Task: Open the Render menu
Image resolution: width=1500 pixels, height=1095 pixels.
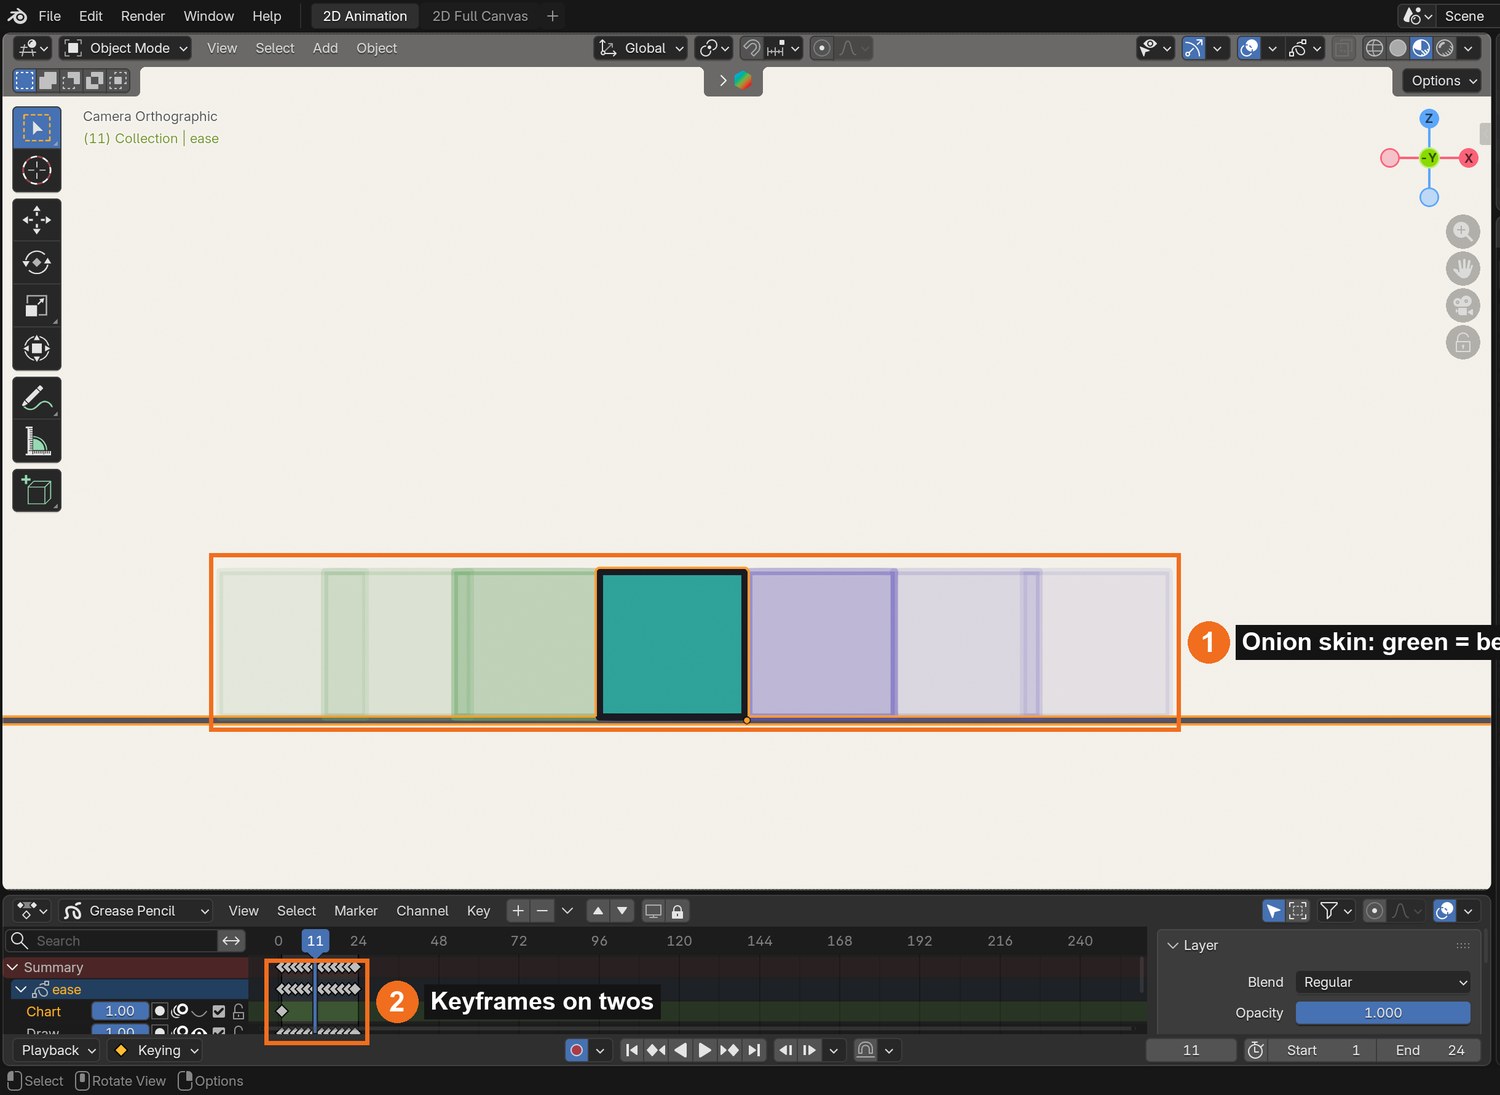Action: coord(143,16)
